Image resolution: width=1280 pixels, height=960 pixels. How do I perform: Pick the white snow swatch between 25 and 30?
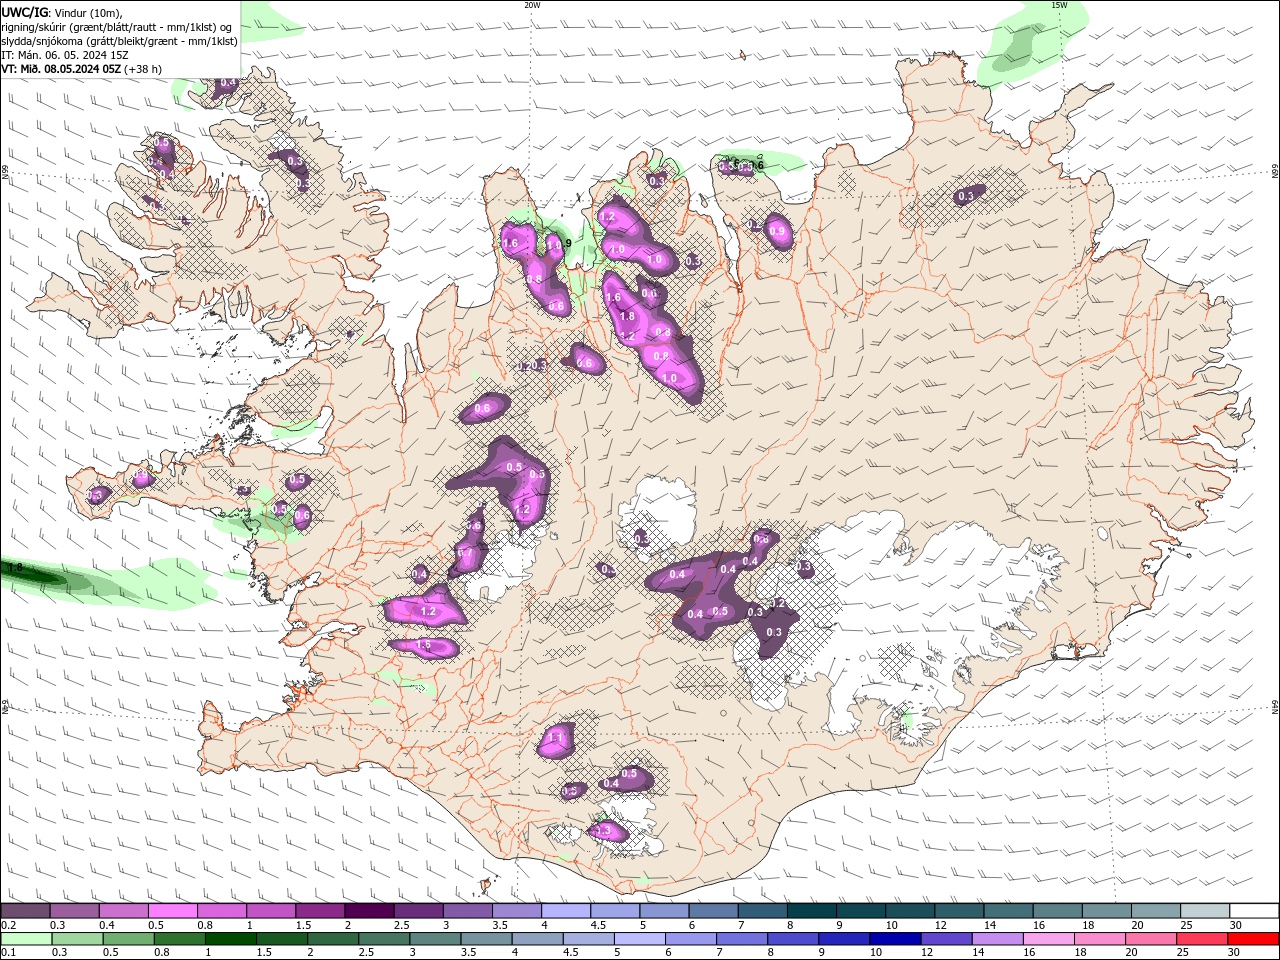click(x=1205, y=911)
